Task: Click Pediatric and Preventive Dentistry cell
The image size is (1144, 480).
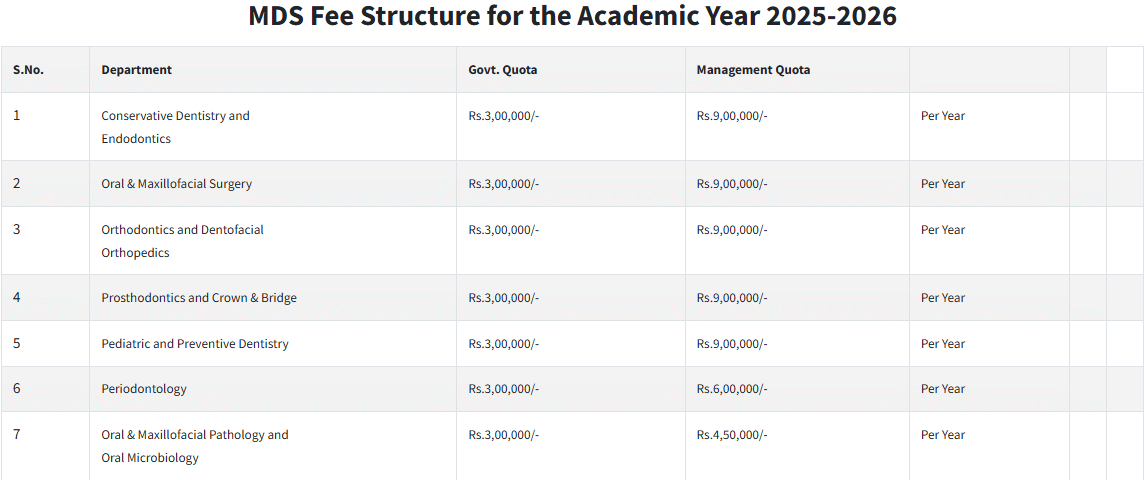Action: click(194, 344)
